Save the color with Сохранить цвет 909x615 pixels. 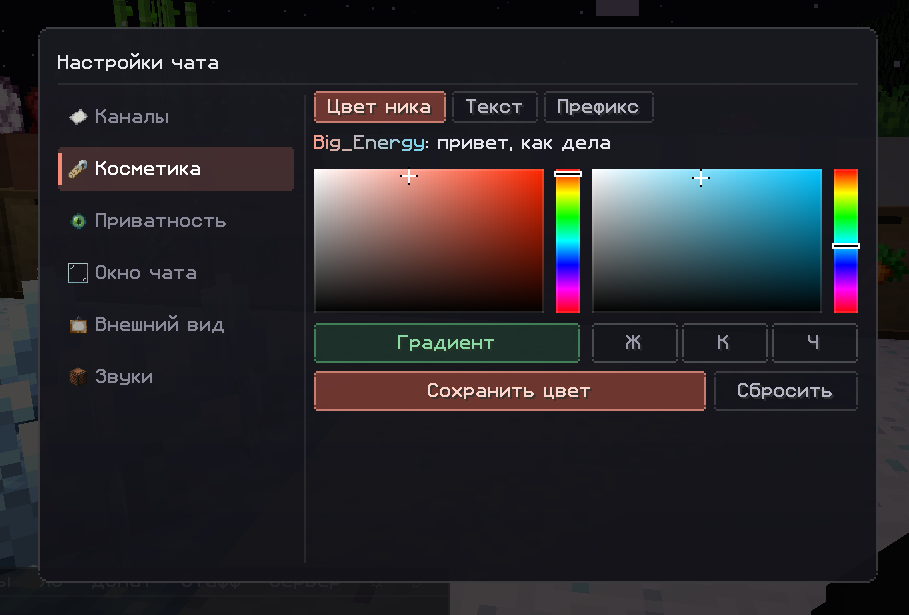[x=510, y=391]
